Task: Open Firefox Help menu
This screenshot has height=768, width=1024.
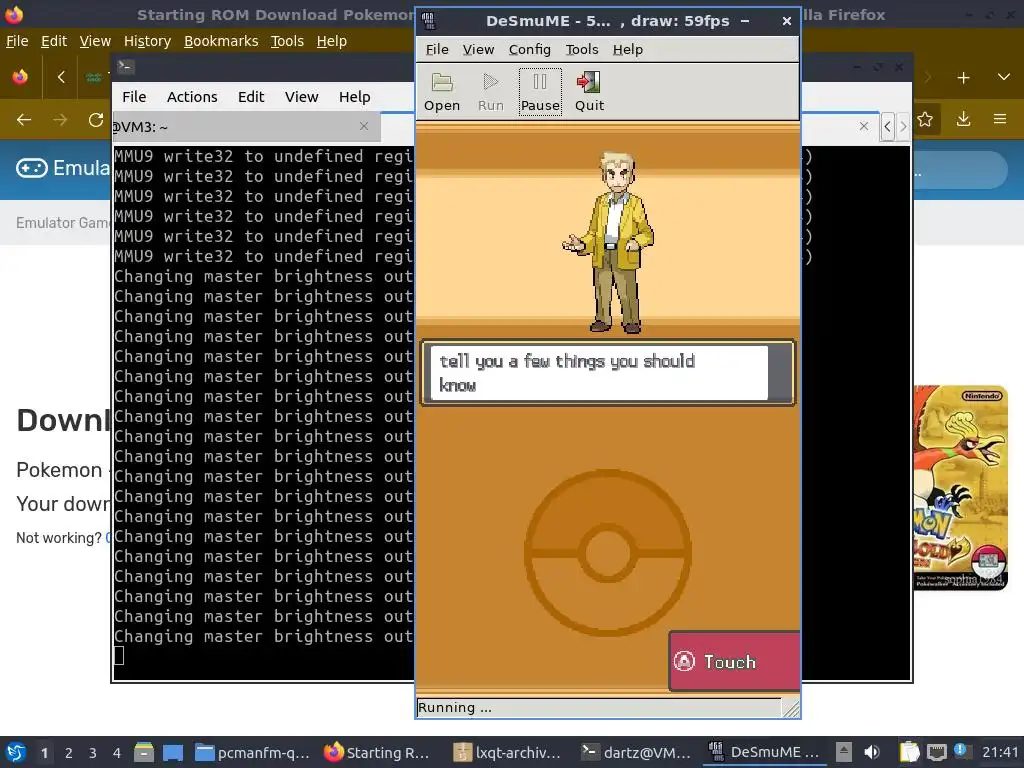Action: pos(332,41)
